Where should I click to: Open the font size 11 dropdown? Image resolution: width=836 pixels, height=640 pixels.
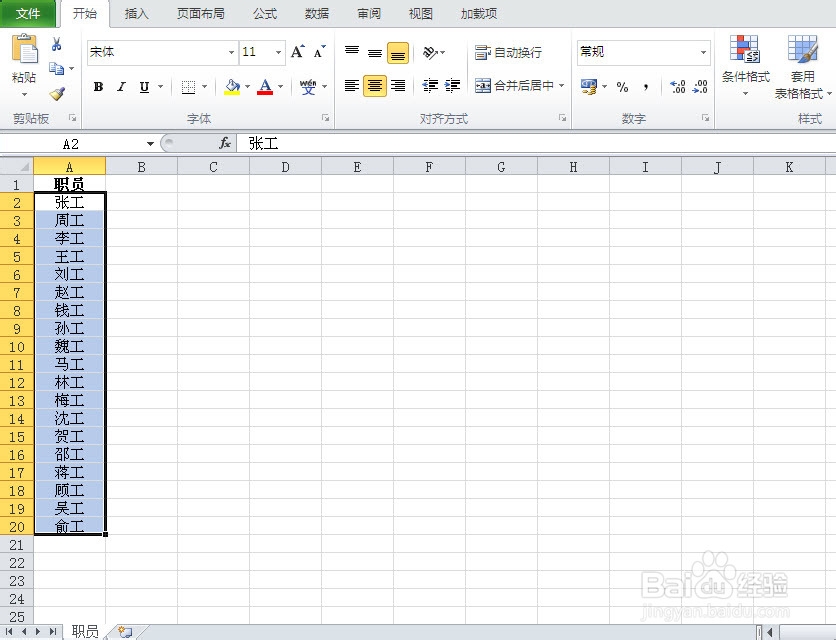coord(278,52)
